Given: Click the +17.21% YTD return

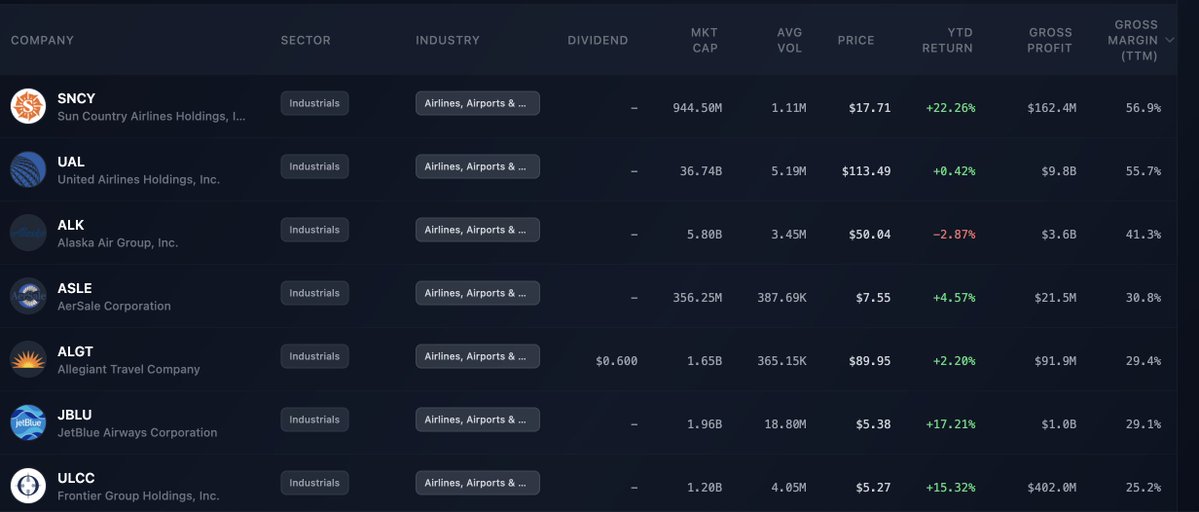Looking at the screenshot, I should (950, 425).
